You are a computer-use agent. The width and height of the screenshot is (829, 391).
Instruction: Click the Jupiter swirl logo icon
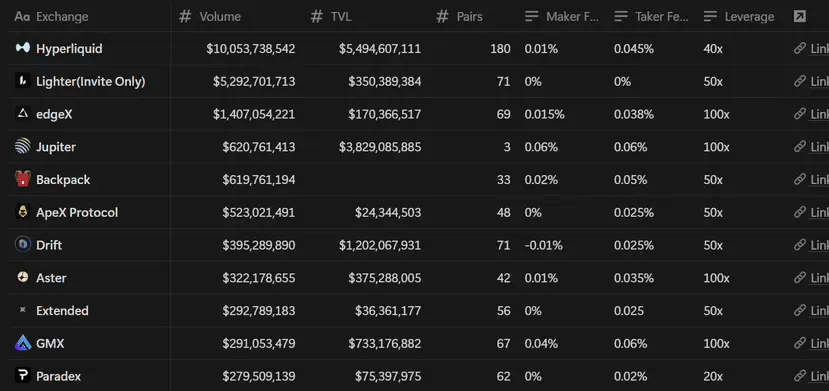[23, 146]
